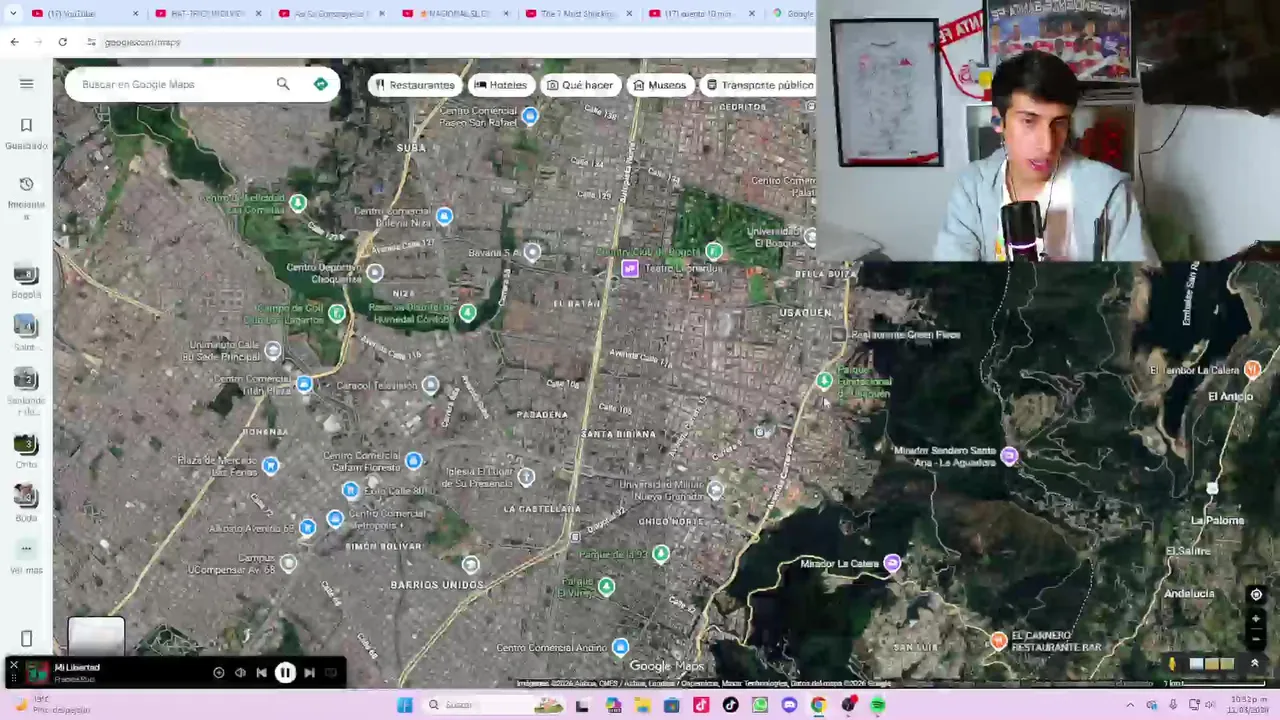Filter map by Hoteles chip
The image size is (1280, 720).
(x=500, y=85)
